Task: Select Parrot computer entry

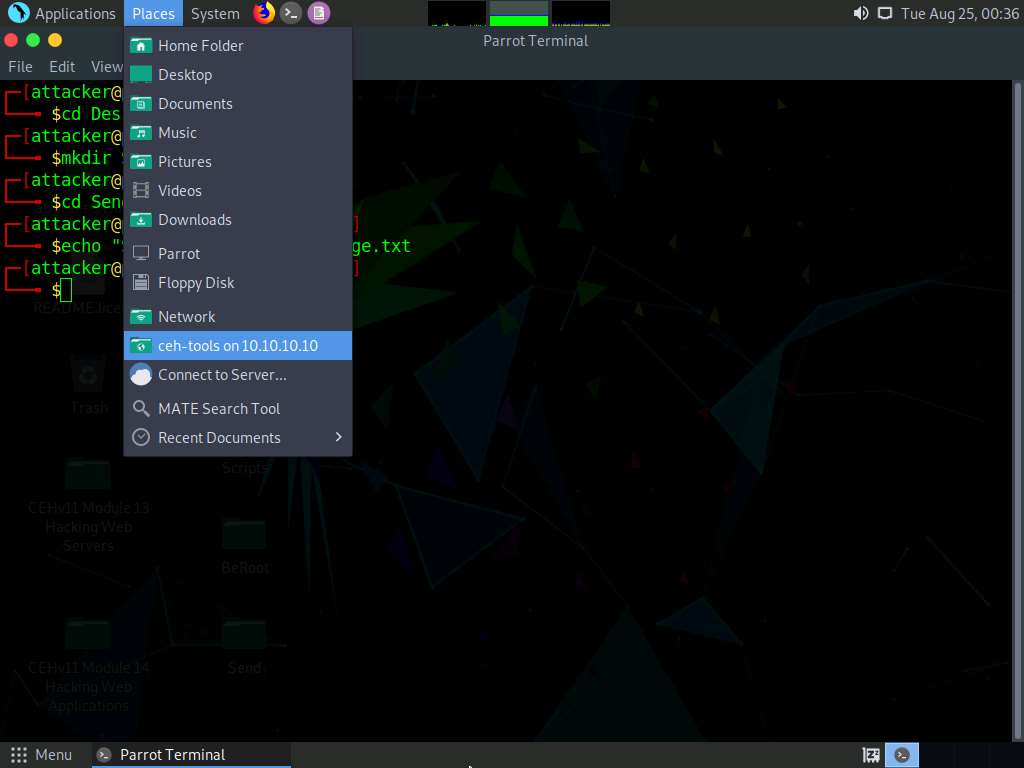Action: coord(238,253)
